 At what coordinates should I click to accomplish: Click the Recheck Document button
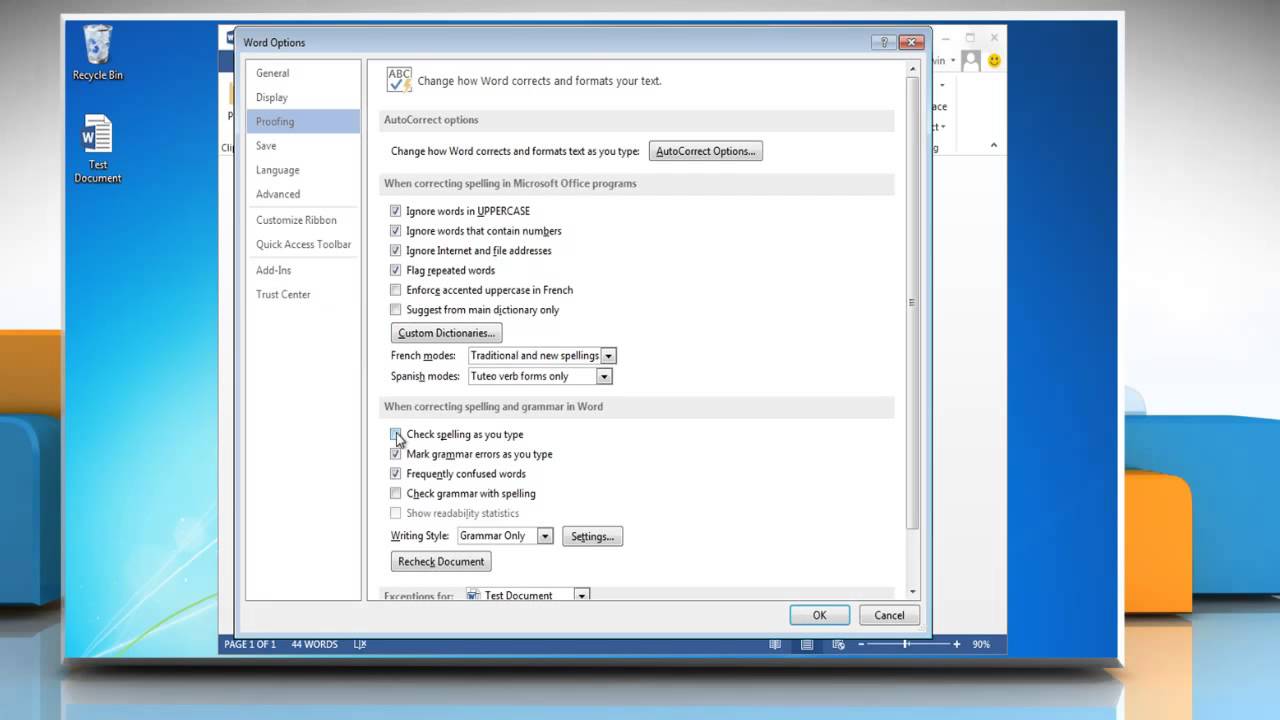pos(441,561)
